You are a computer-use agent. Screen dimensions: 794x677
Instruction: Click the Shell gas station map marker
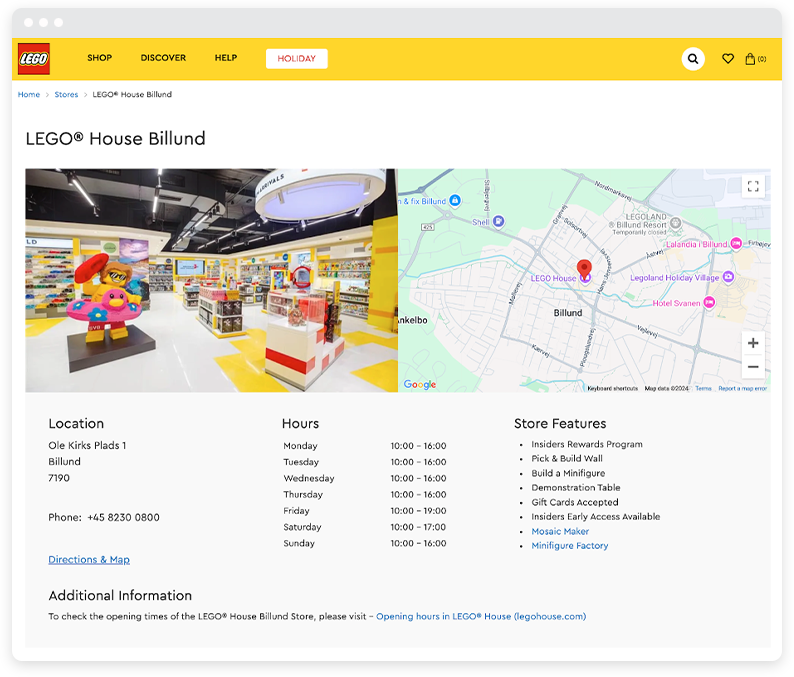(x=499, y=221)
